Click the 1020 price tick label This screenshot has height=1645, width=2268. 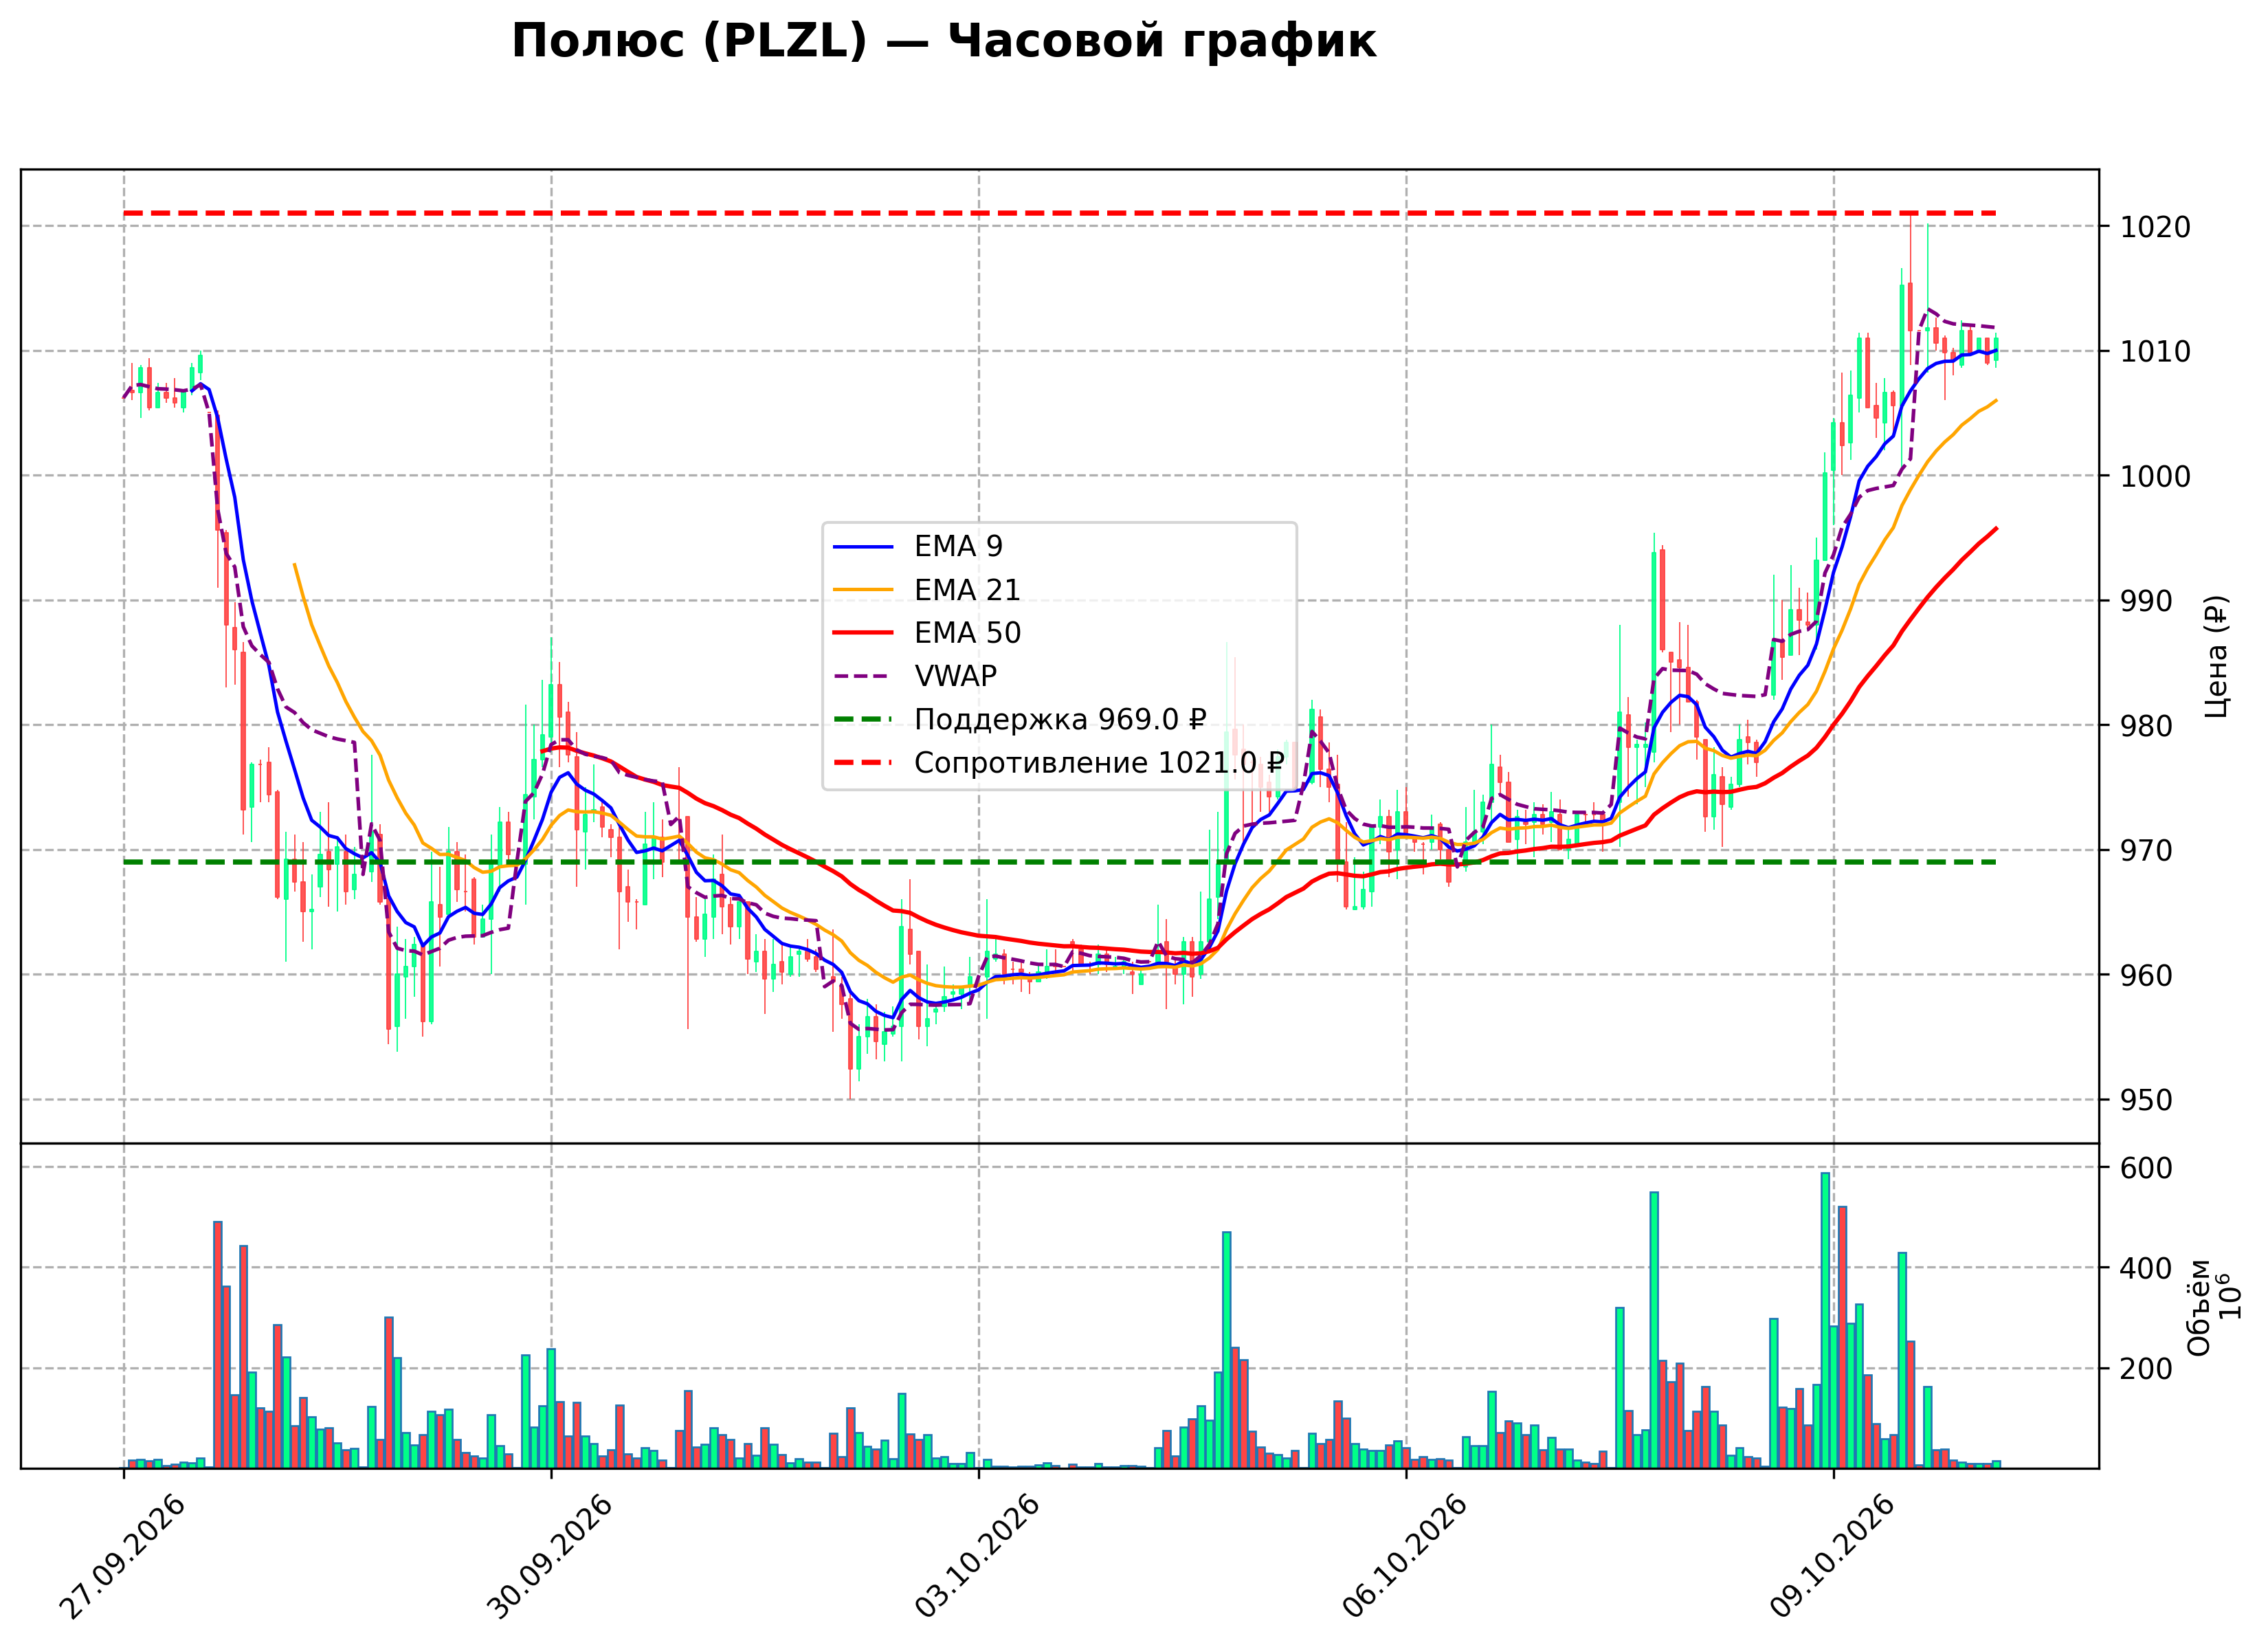click(2155, 227)
